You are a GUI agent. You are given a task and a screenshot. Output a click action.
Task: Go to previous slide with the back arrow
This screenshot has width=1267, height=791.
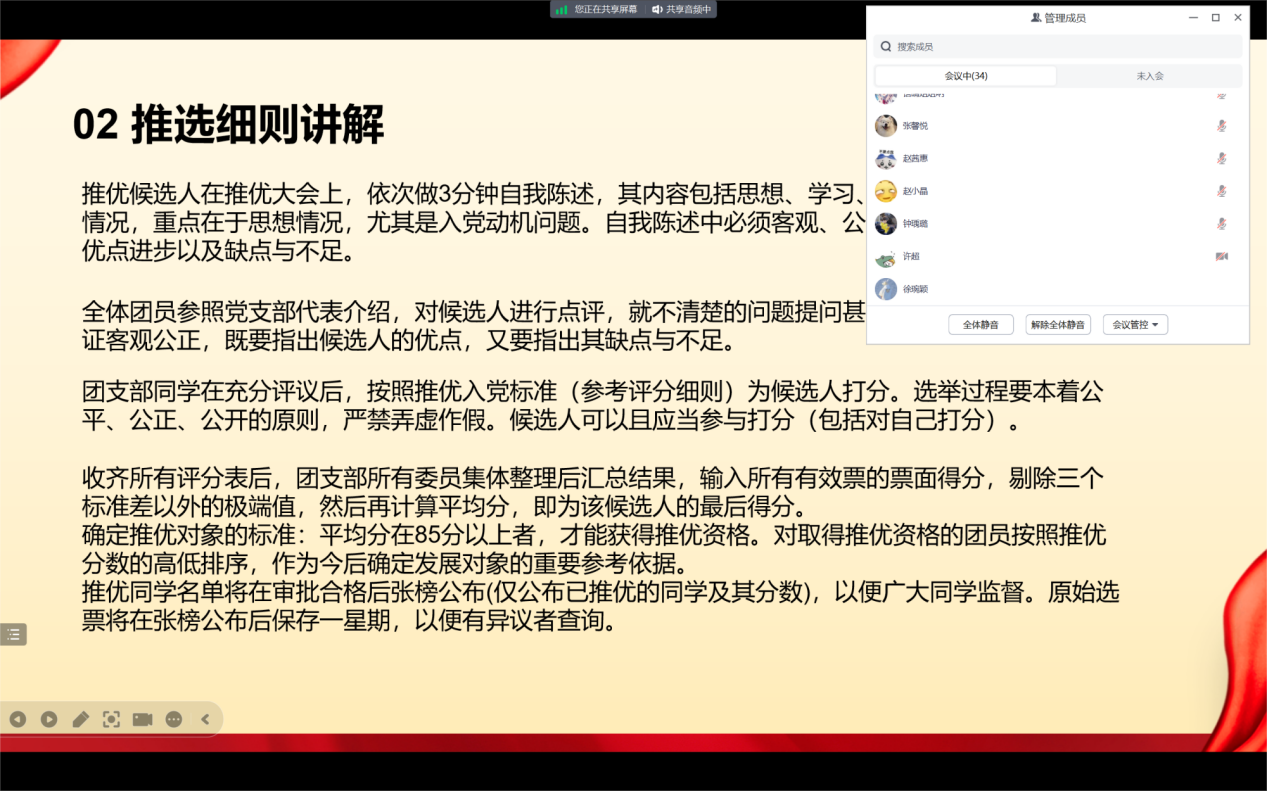pyautogui.click(x=18, y=719)
